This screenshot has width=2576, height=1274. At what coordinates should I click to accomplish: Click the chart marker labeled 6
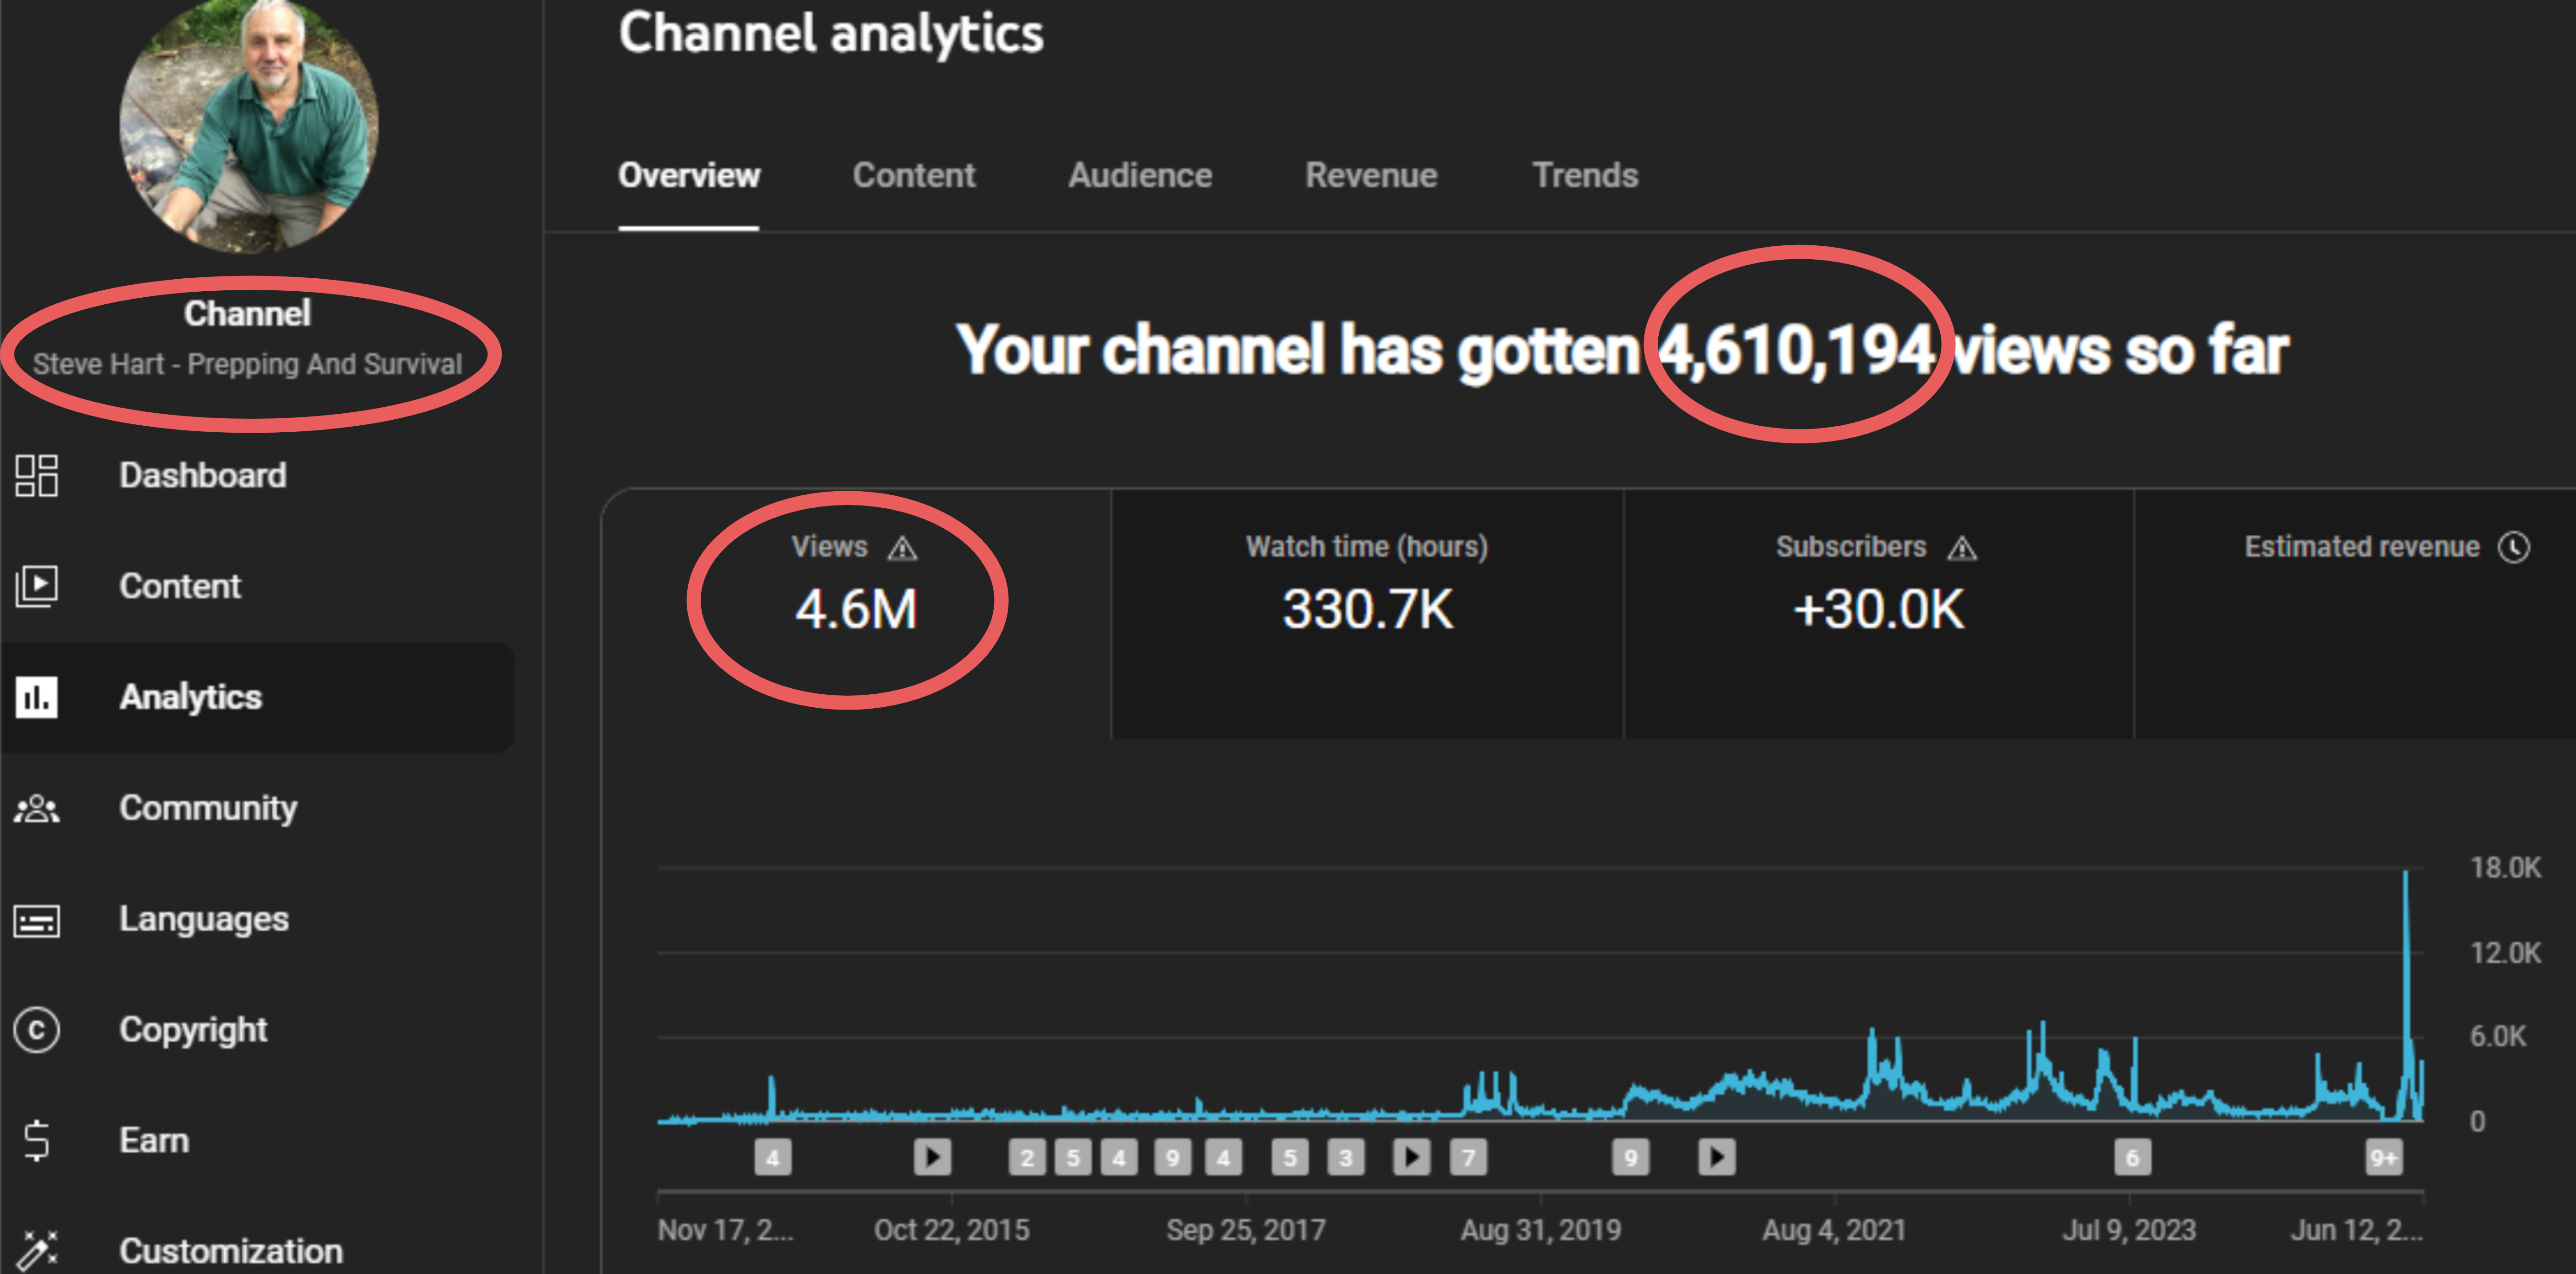pyautogui.click(x=2132, y=1158)
